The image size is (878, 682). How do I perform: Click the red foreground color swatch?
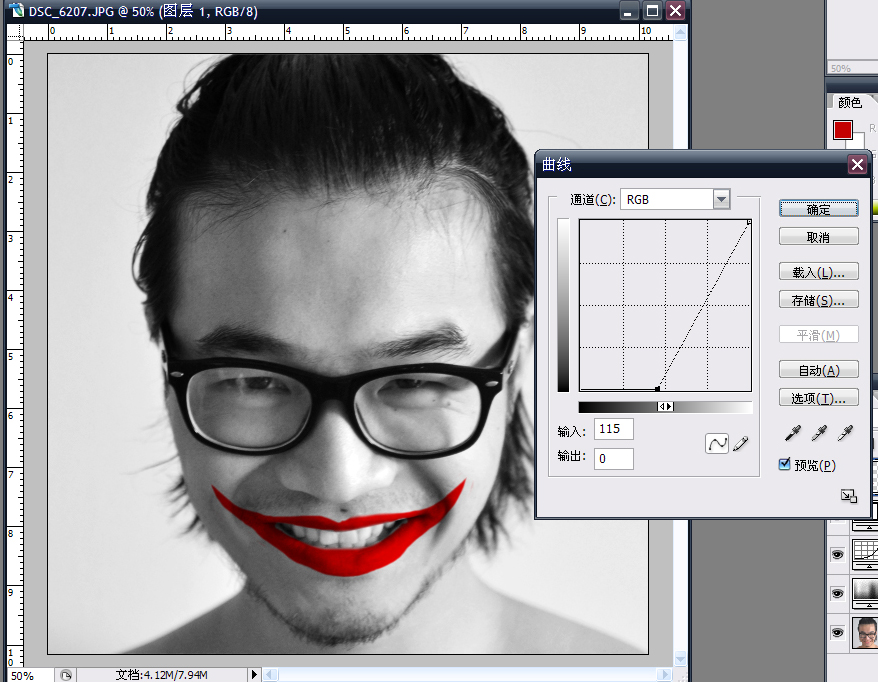tap(843, 130)
